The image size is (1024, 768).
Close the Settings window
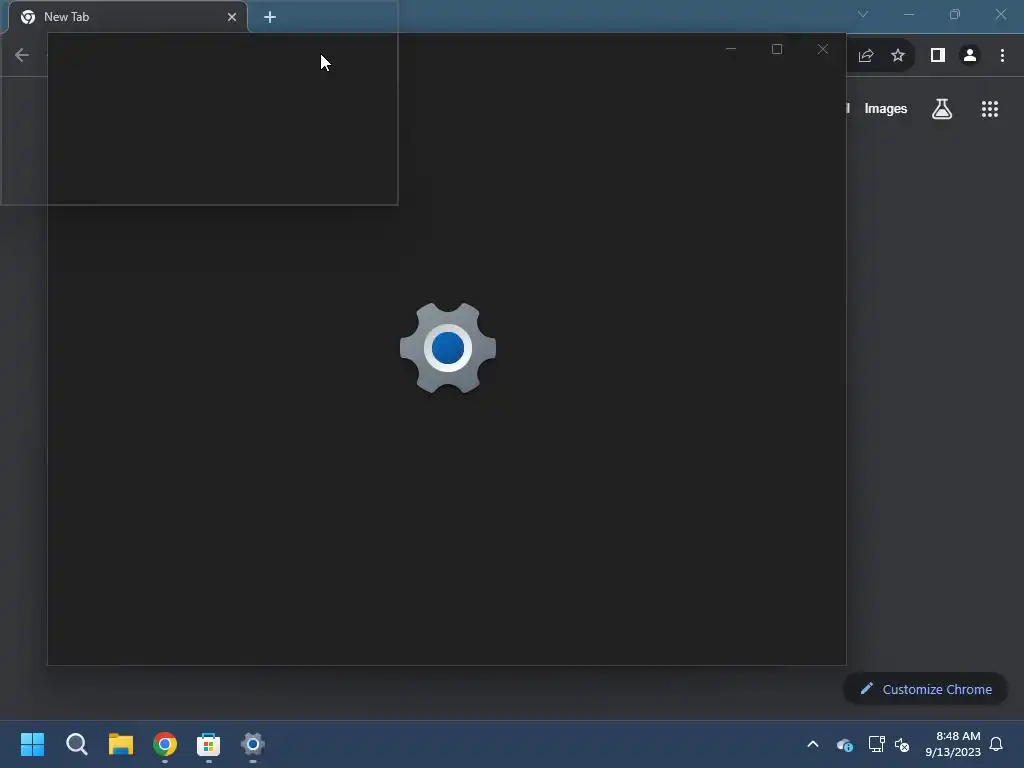point(823,49)
